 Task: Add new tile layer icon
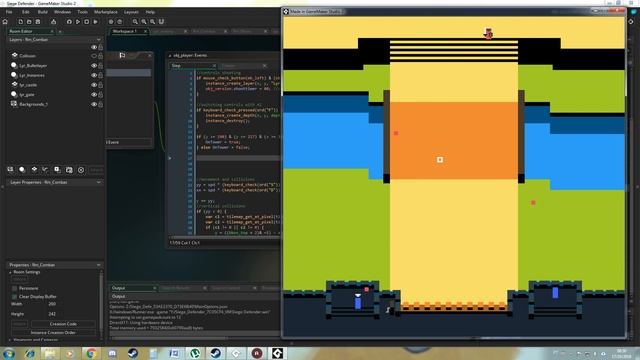pyautogui.click(x=34, y=169)
